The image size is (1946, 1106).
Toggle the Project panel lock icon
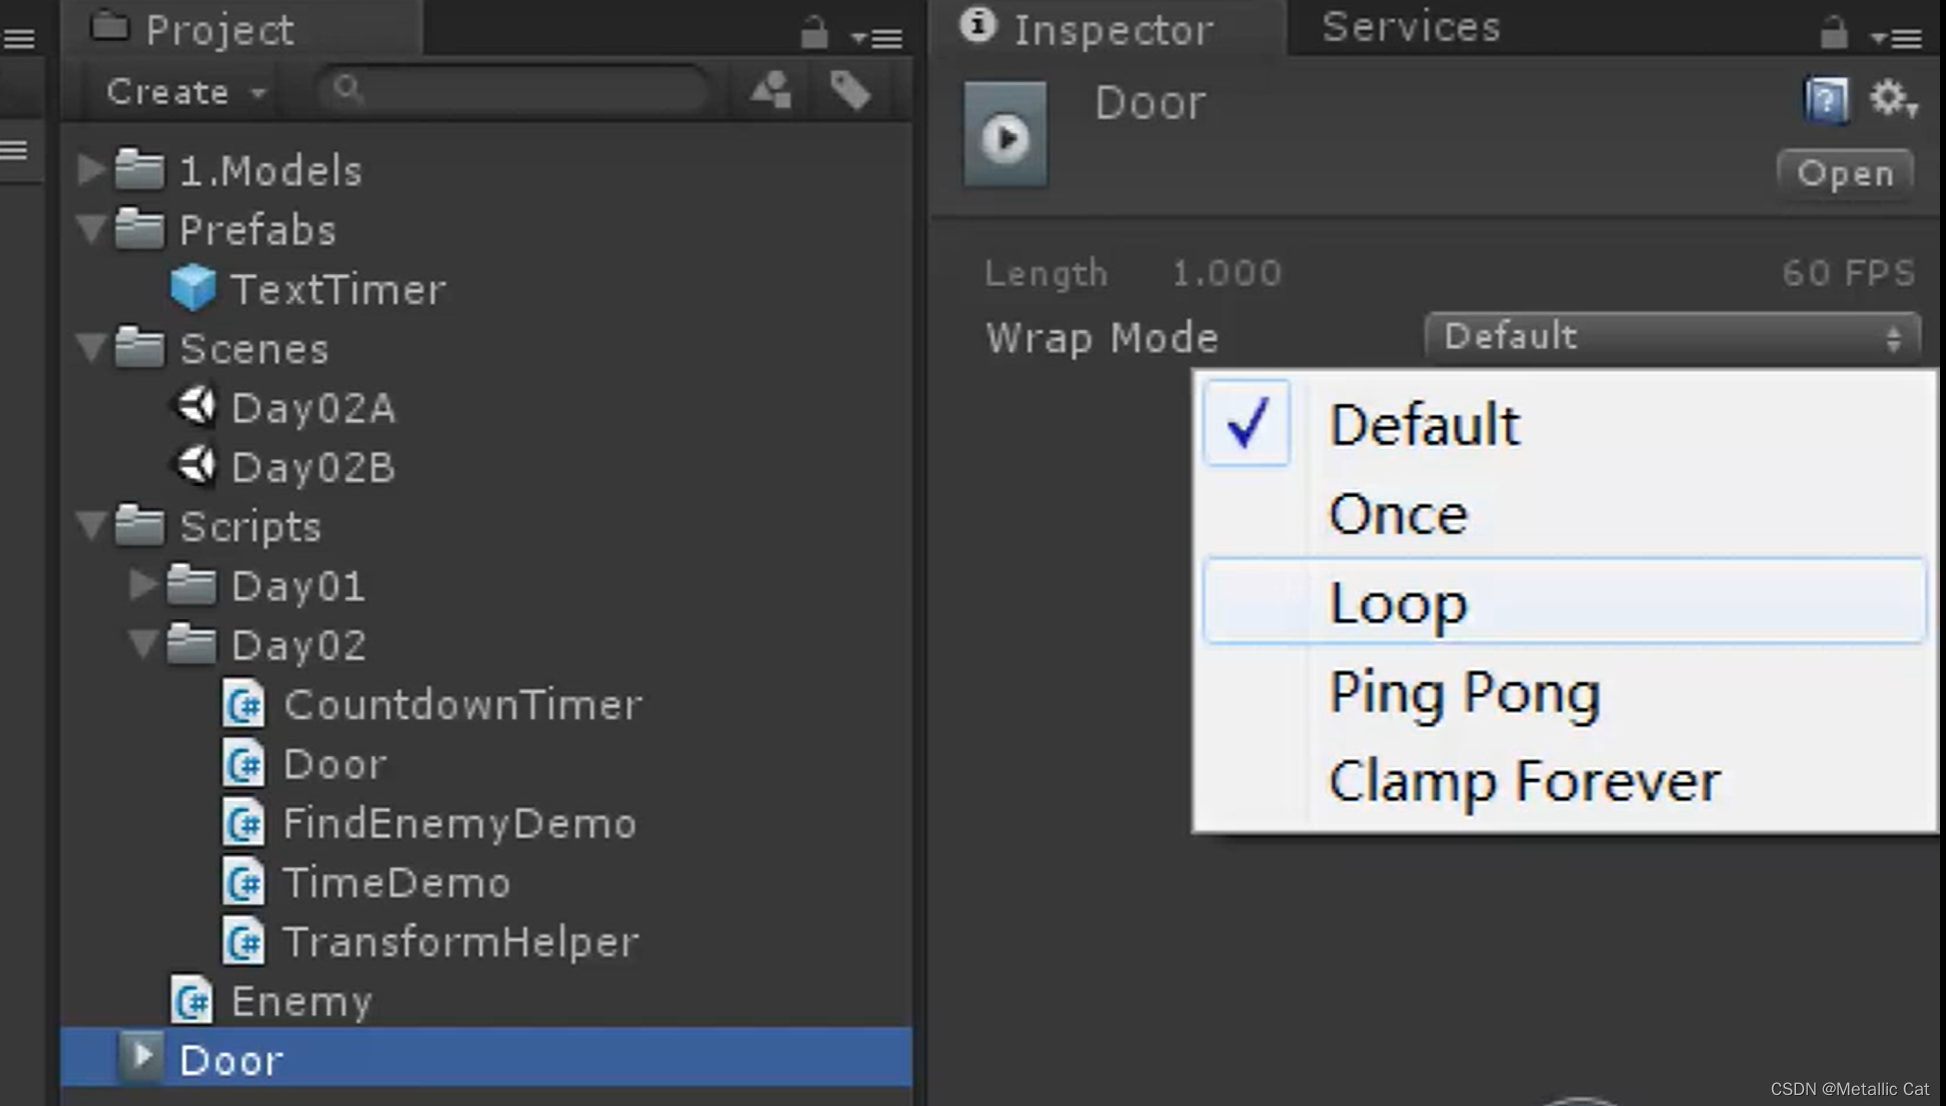[815, 33]
